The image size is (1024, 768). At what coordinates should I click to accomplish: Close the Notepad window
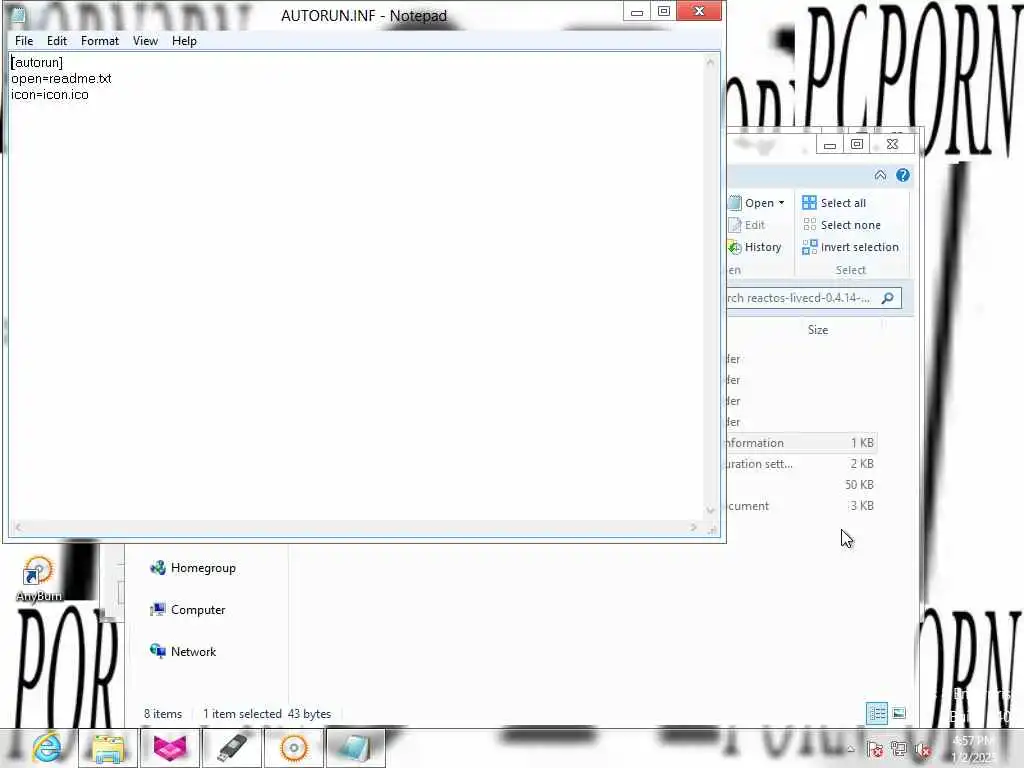point(699,12)
